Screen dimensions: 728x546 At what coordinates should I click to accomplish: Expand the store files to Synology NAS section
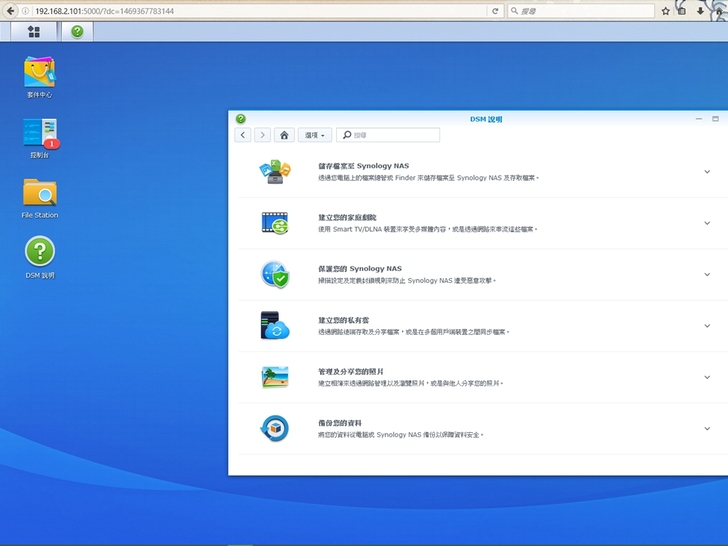point(706,172)
